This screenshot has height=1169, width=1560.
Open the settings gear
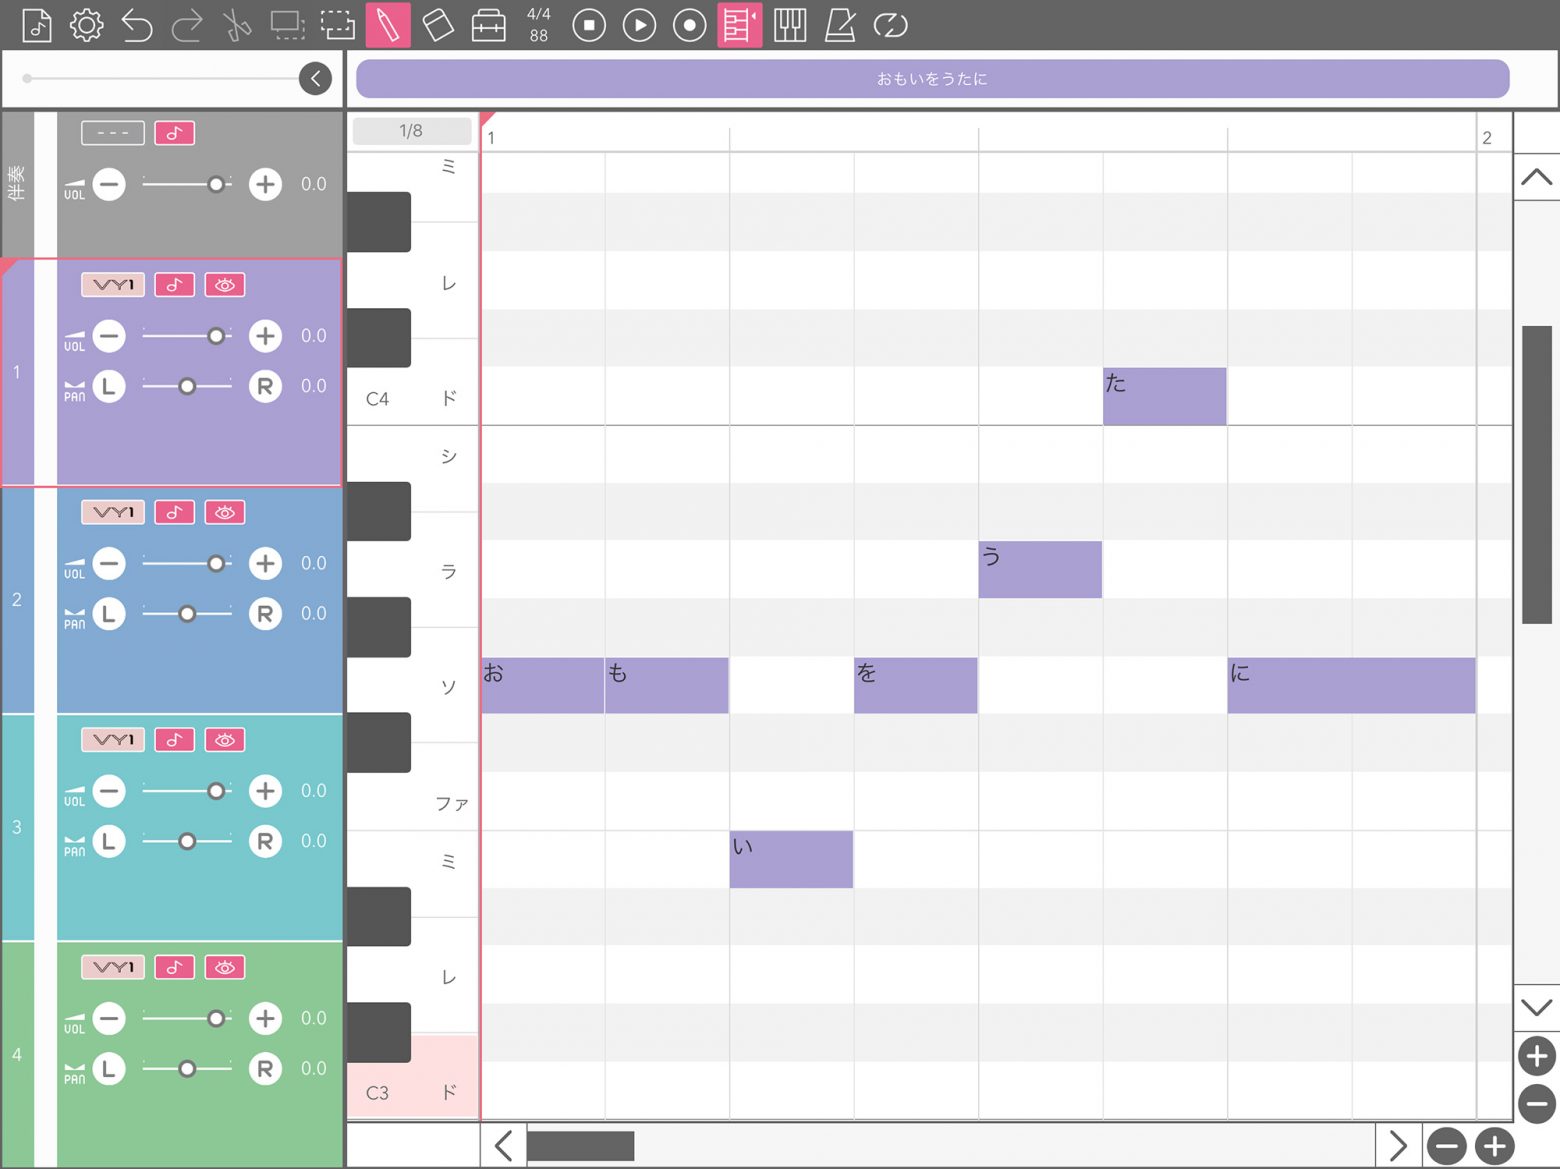click(x=87, y=25)
